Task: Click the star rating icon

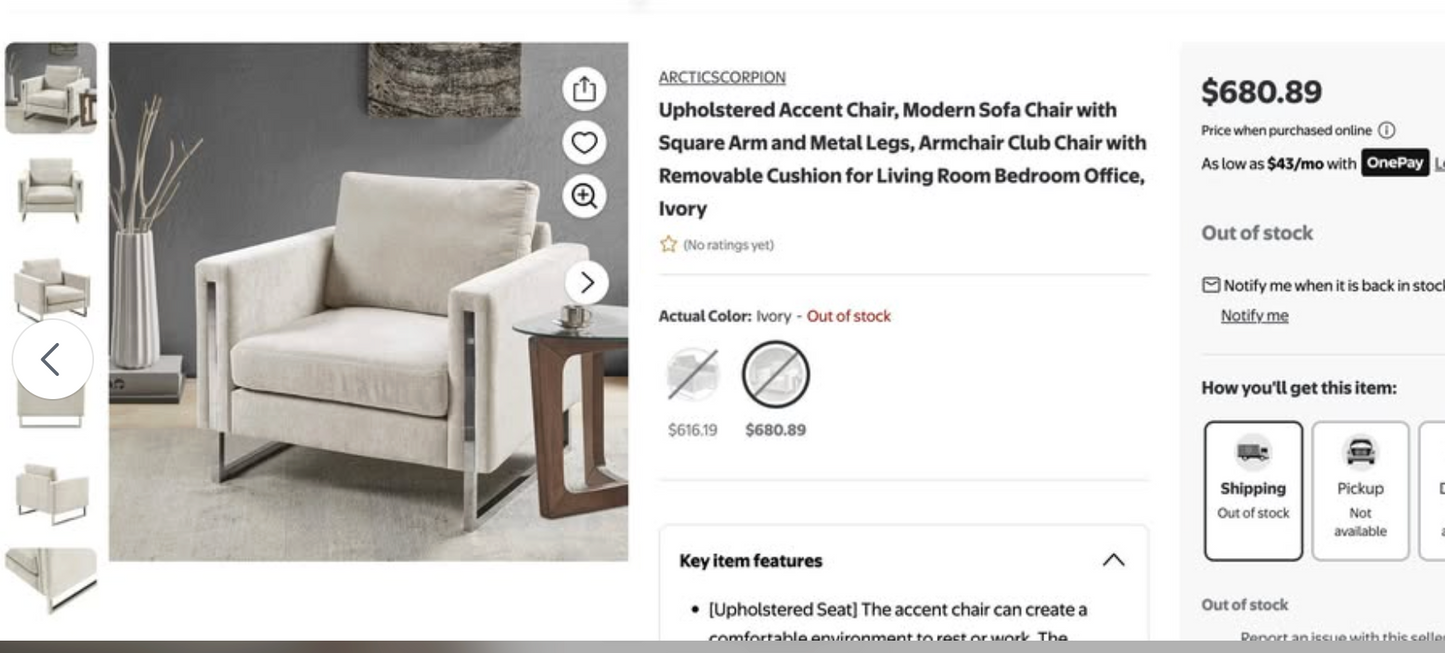Action: tap(668, 244)
